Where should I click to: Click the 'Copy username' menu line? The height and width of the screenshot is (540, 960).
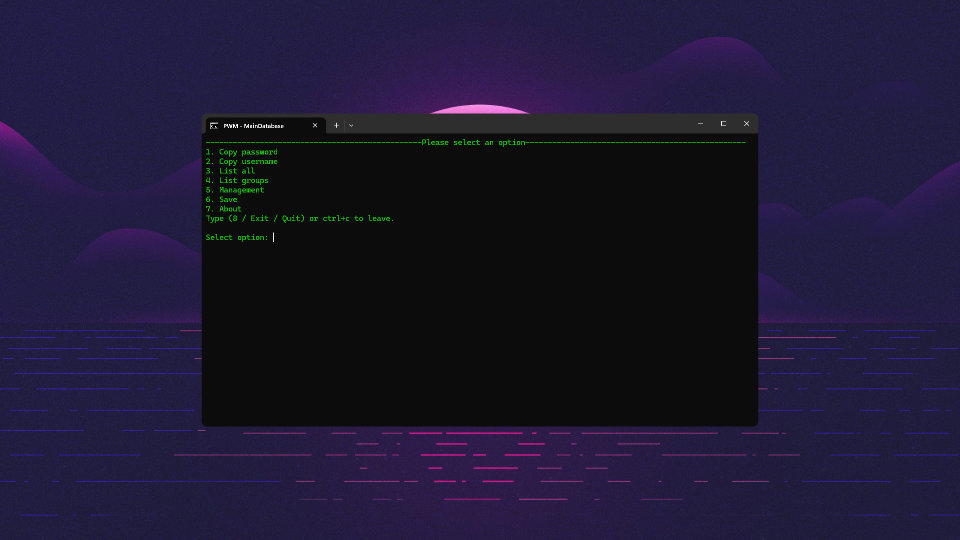(x=242, y=161)
